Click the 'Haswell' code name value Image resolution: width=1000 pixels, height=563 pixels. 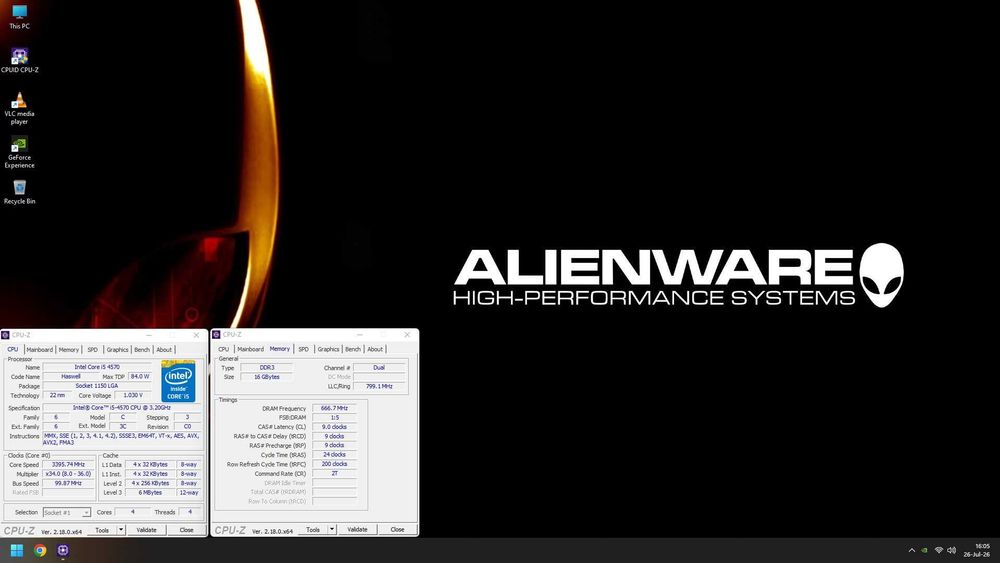(71, 376)
